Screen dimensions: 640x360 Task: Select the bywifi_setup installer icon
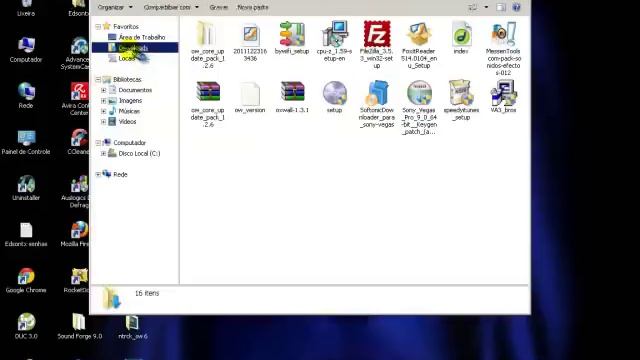(x=292, y=34)
